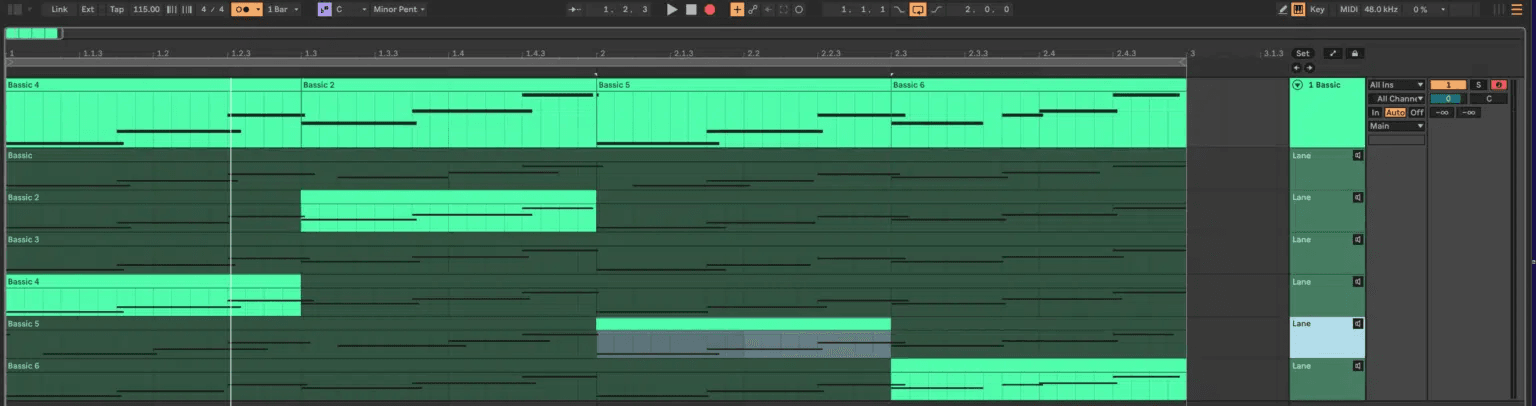This screenshot has width=1536, height=406.
Task: Enable Link sync button
Action: pos(60,9)
